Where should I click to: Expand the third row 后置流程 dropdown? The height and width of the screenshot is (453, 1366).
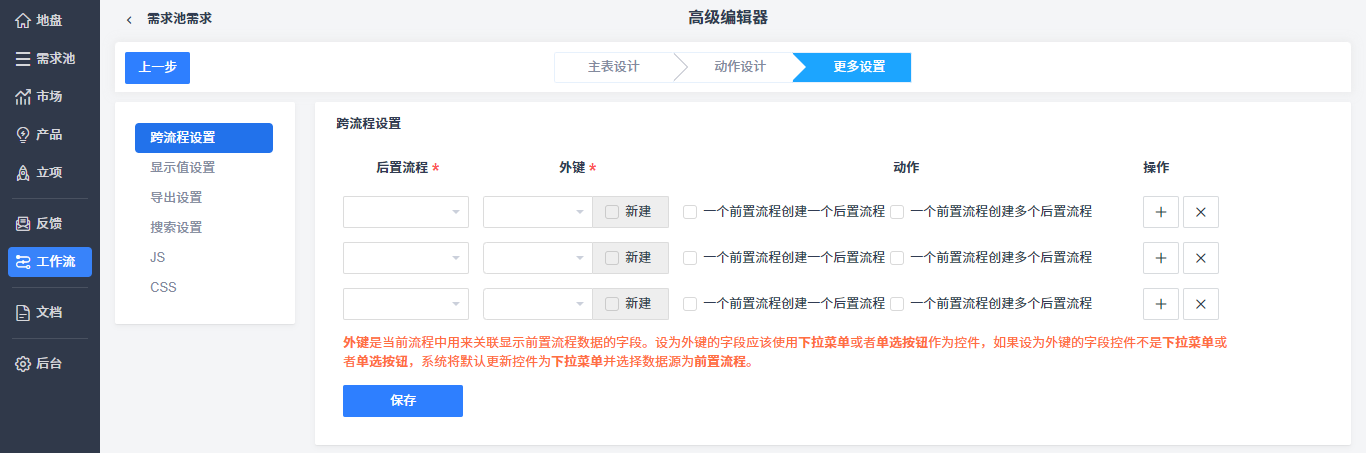pos(406,304)
